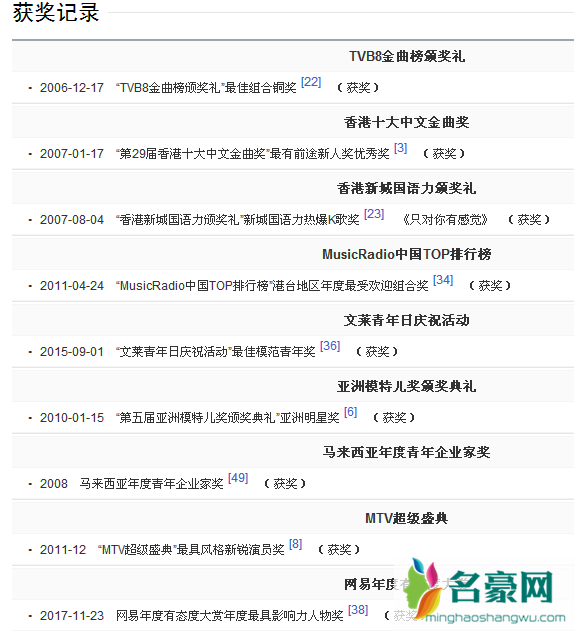Click the date 2011-04-24

72,286
